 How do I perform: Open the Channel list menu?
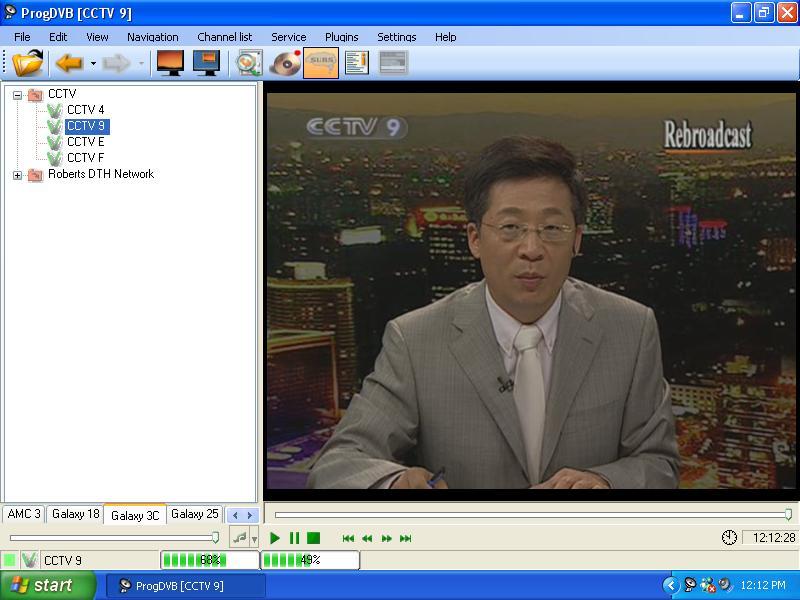click(224, 37)
